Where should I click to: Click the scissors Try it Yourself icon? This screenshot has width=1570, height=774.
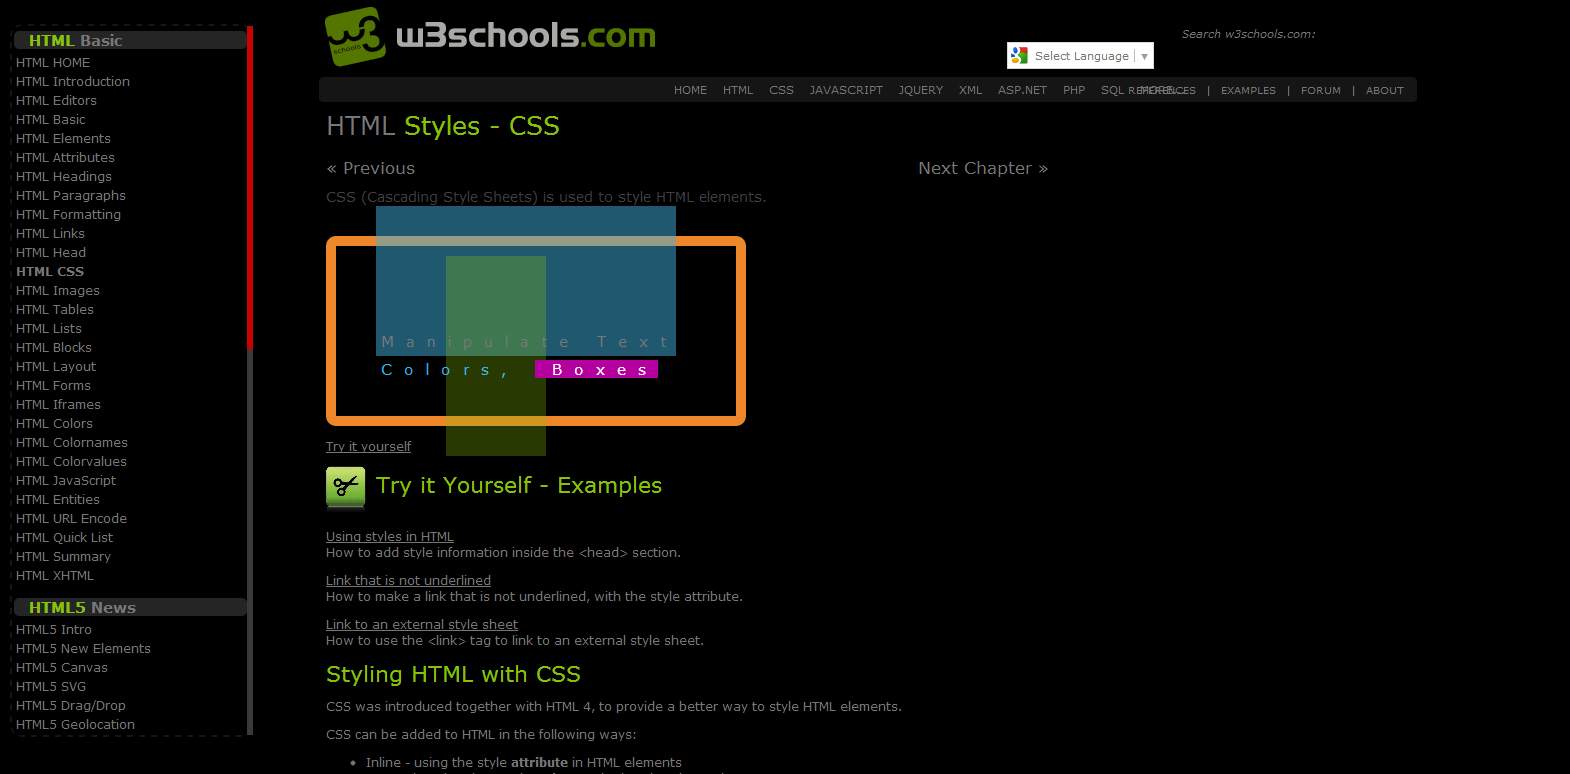[x=346, y=487]
